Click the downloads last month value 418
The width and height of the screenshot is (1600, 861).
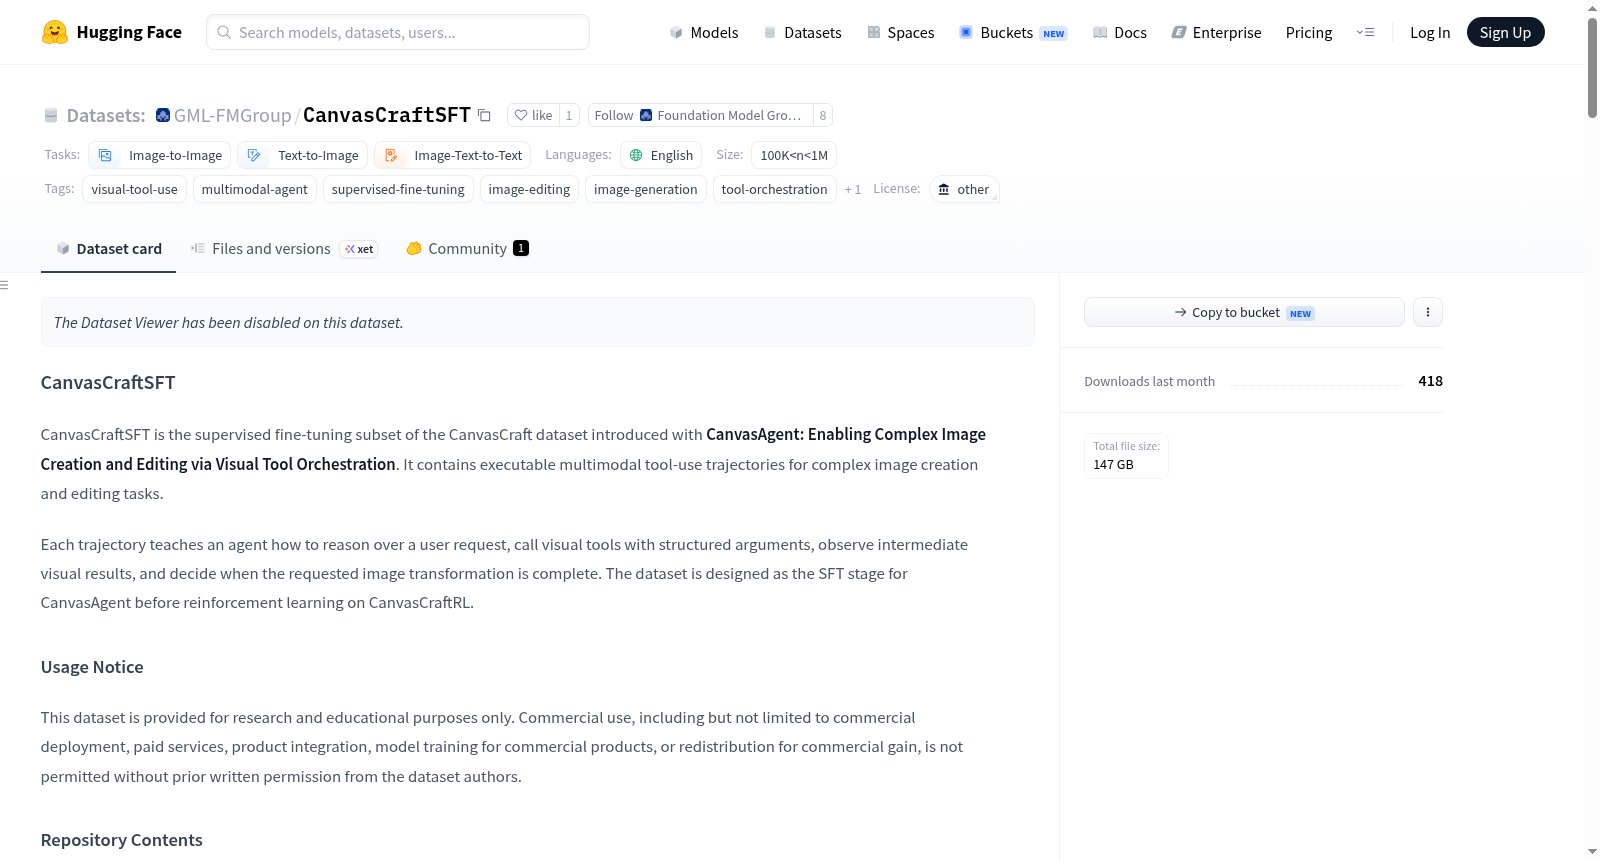click(x=1430, y=381)
